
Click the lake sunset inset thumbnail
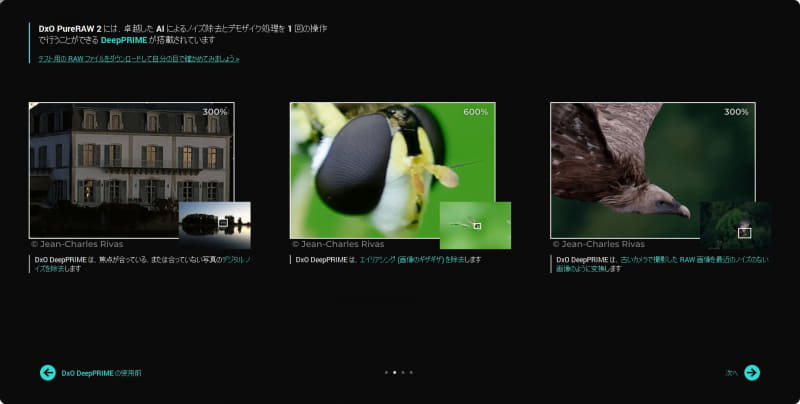pos(215,225)
